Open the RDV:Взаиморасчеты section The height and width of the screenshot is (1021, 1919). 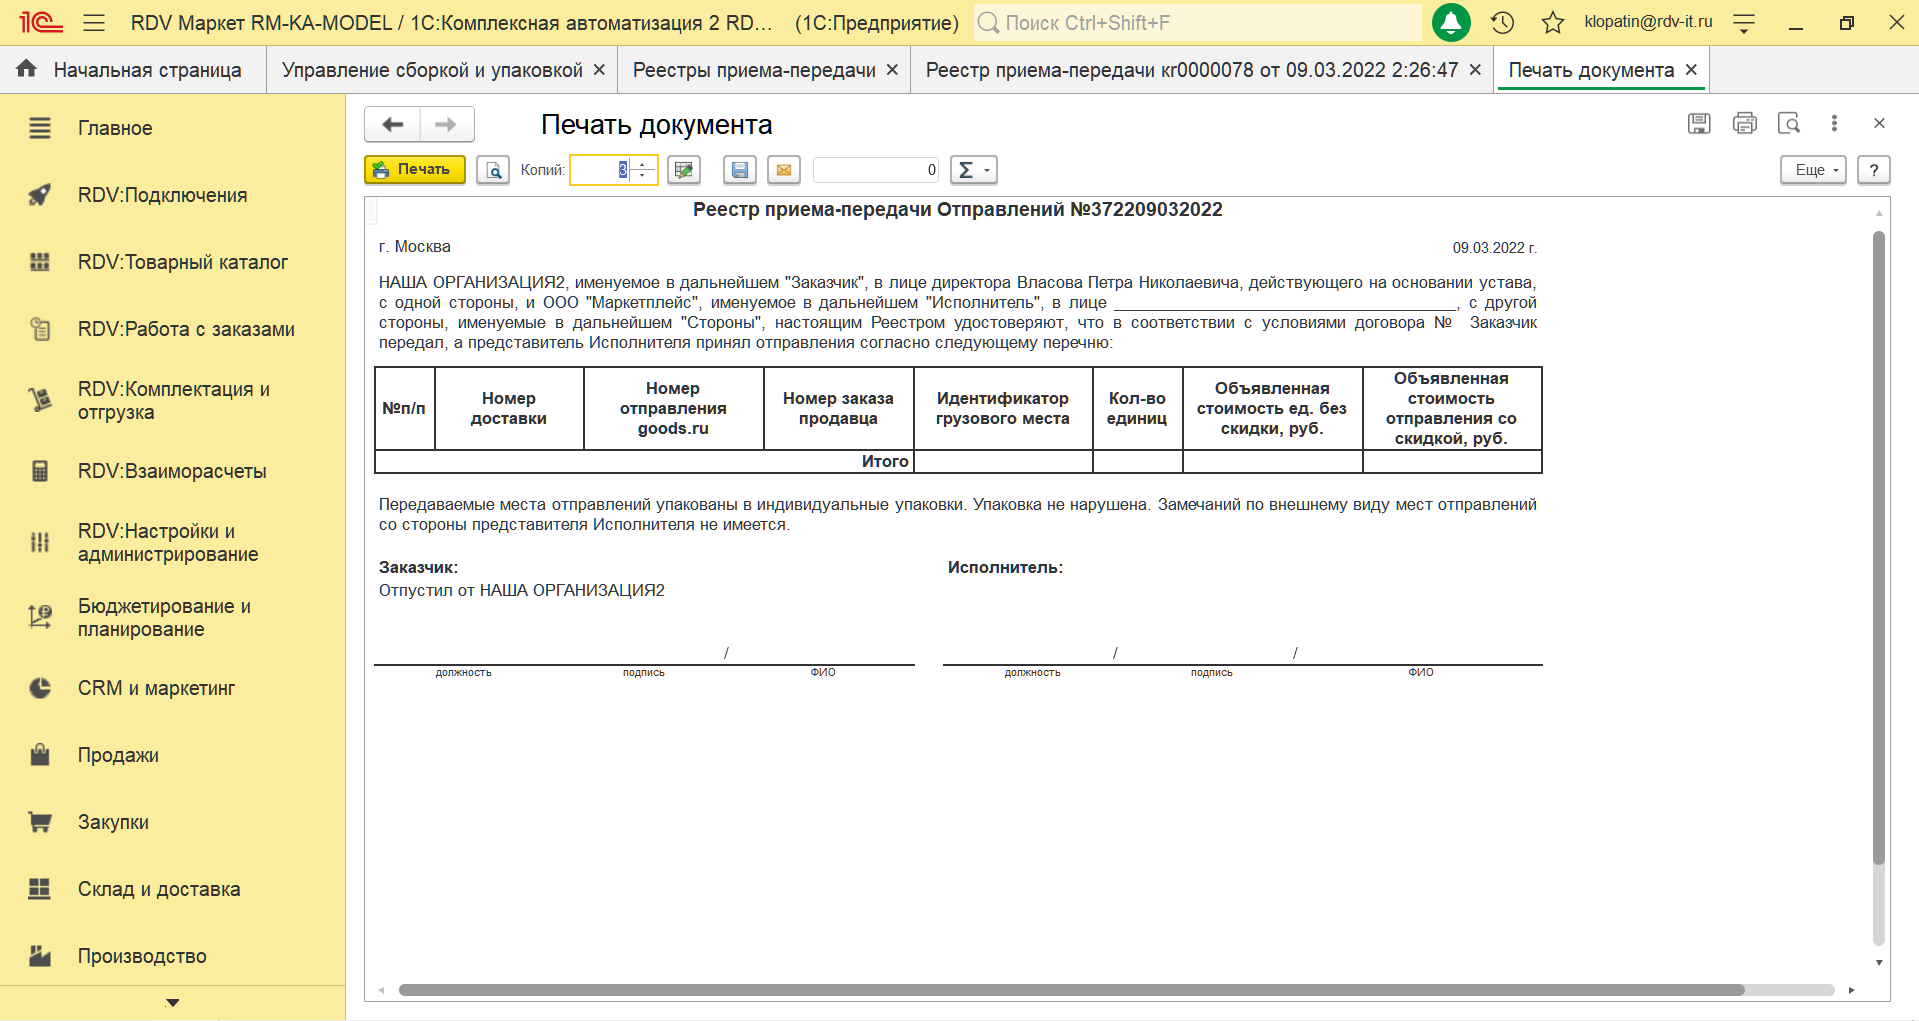[172, 471]
